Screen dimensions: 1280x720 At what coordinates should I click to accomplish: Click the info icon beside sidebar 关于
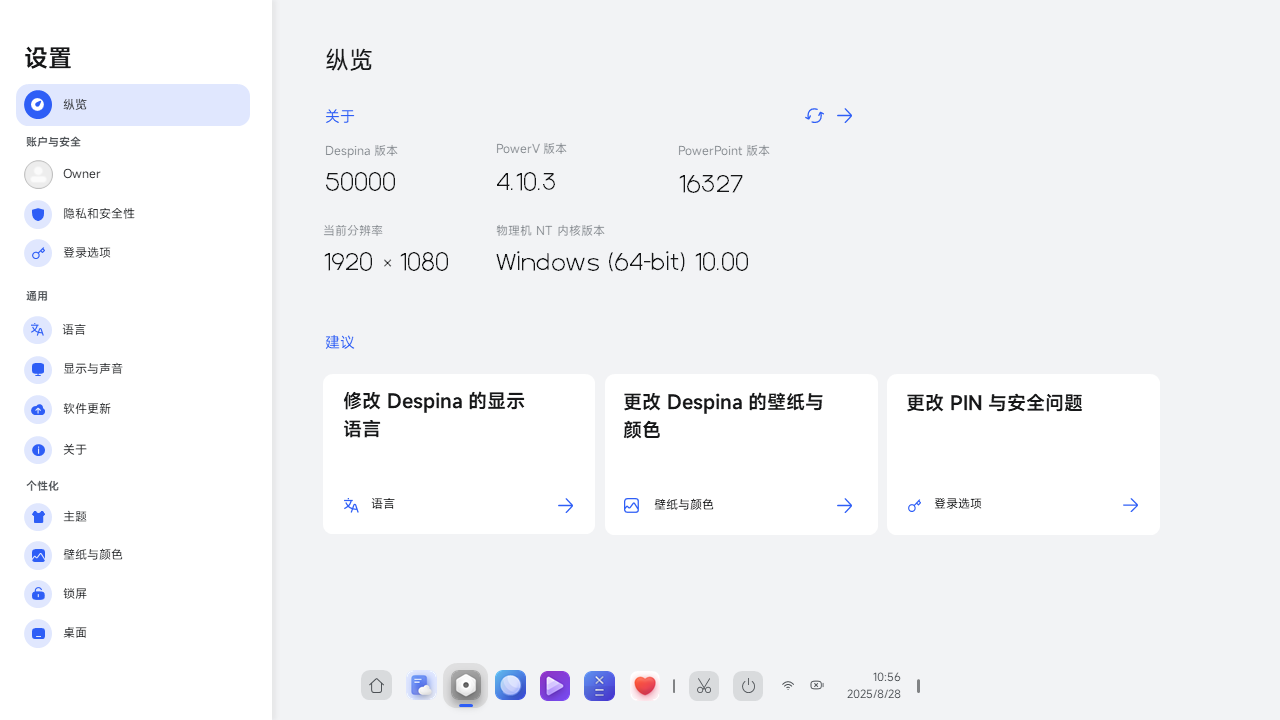(x=38, y=450)
